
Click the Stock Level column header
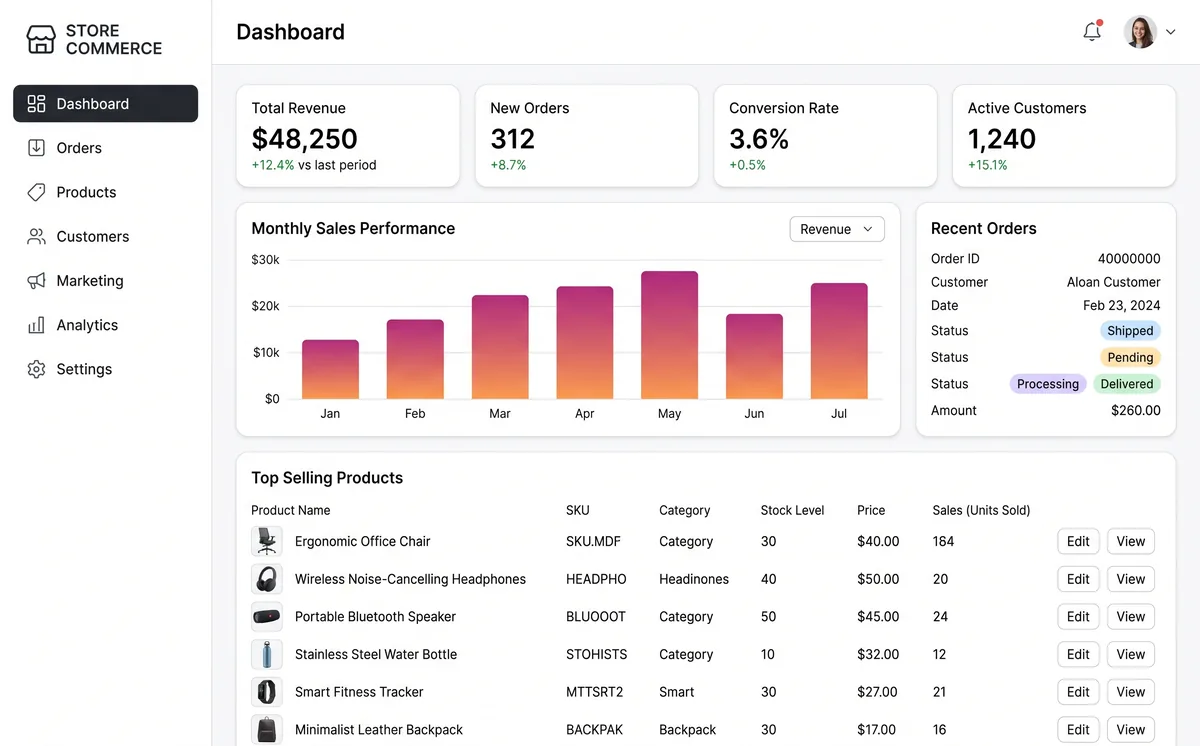pyautogui.click(x=792, y=510)
